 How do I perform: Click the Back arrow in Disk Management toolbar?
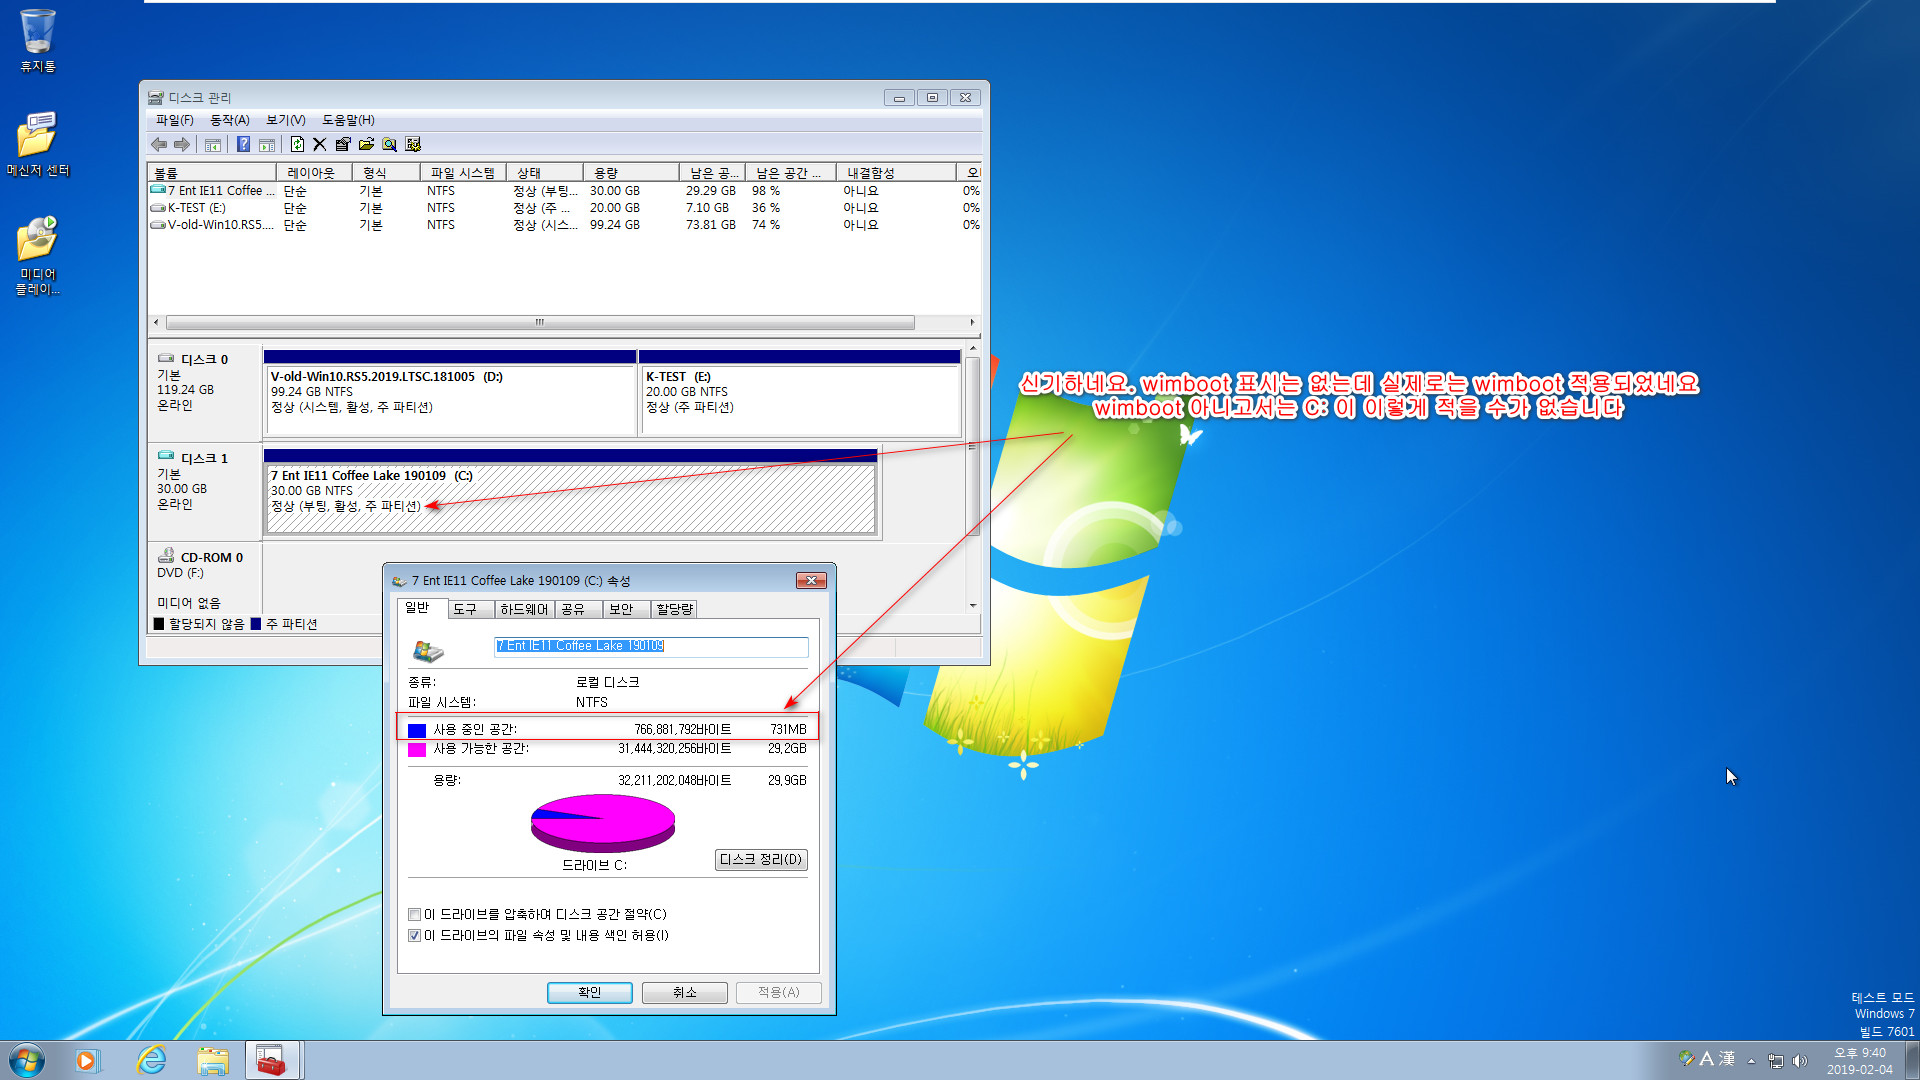click(159, 144)
